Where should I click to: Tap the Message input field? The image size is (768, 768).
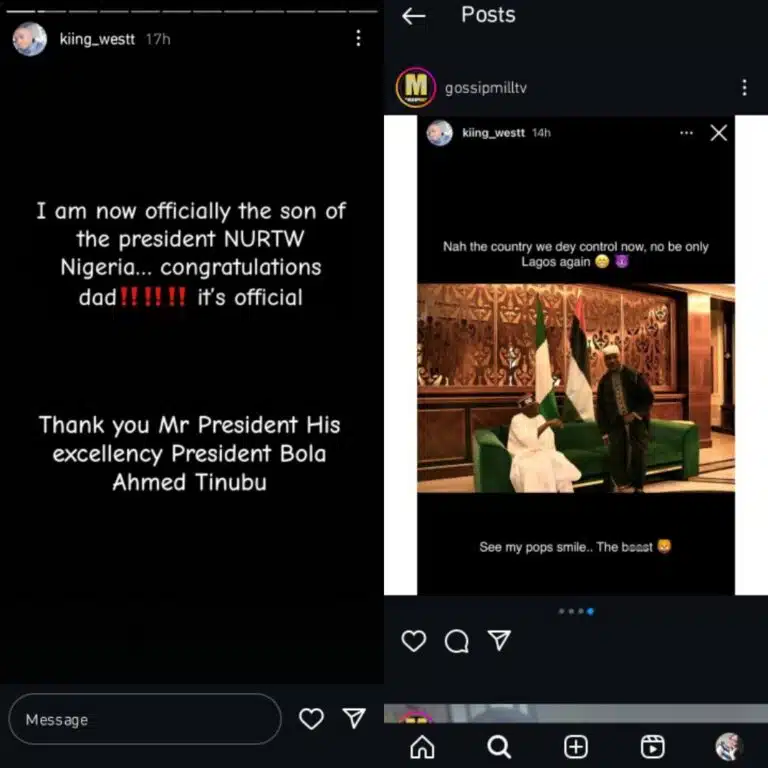[144, 719]
